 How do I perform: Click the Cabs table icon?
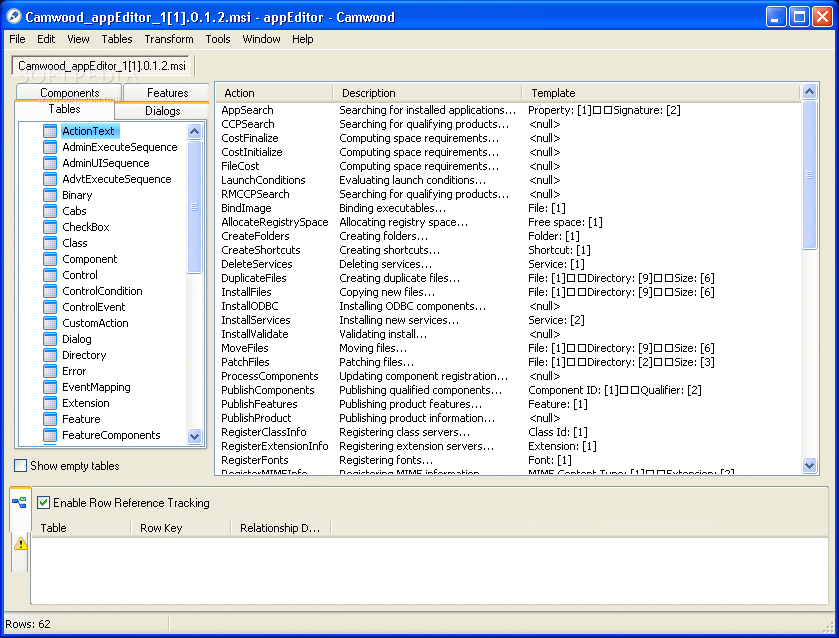[x=50, y=211]
